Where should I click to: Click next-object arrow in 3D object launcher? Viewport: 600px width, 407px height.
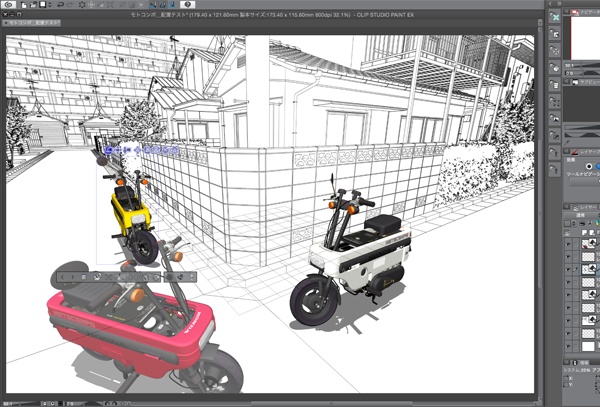click(x=73, y=277)
